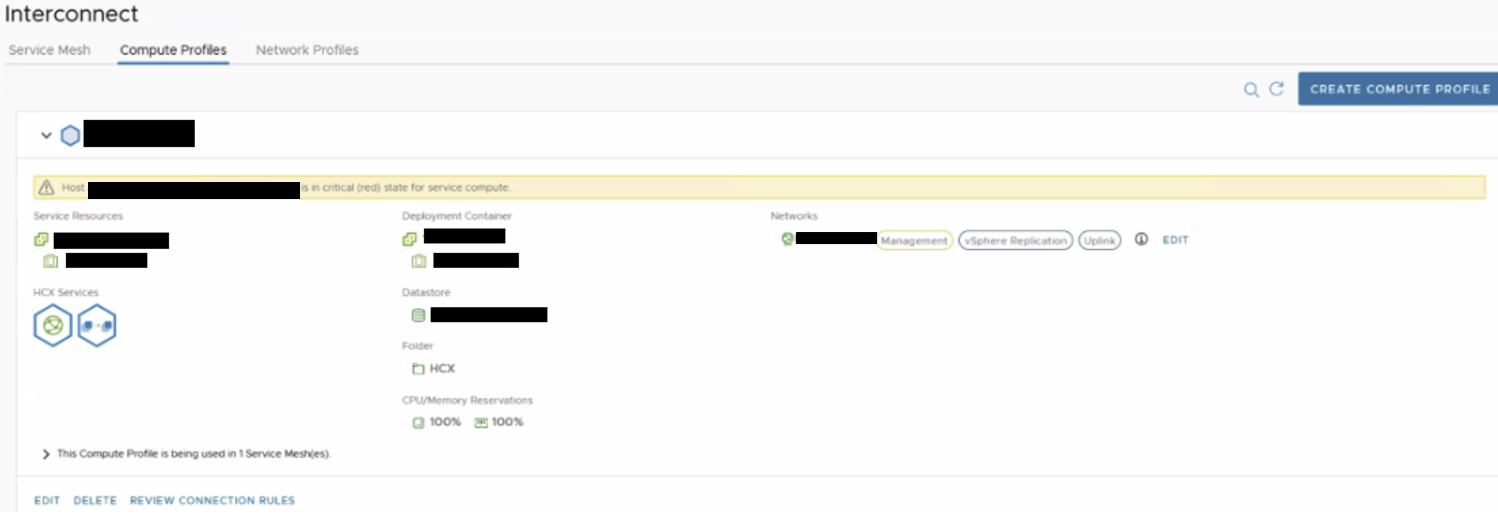Click the Service Resources cluster icon
Viewport: 1498px width, 531px height.
(41, 240)
